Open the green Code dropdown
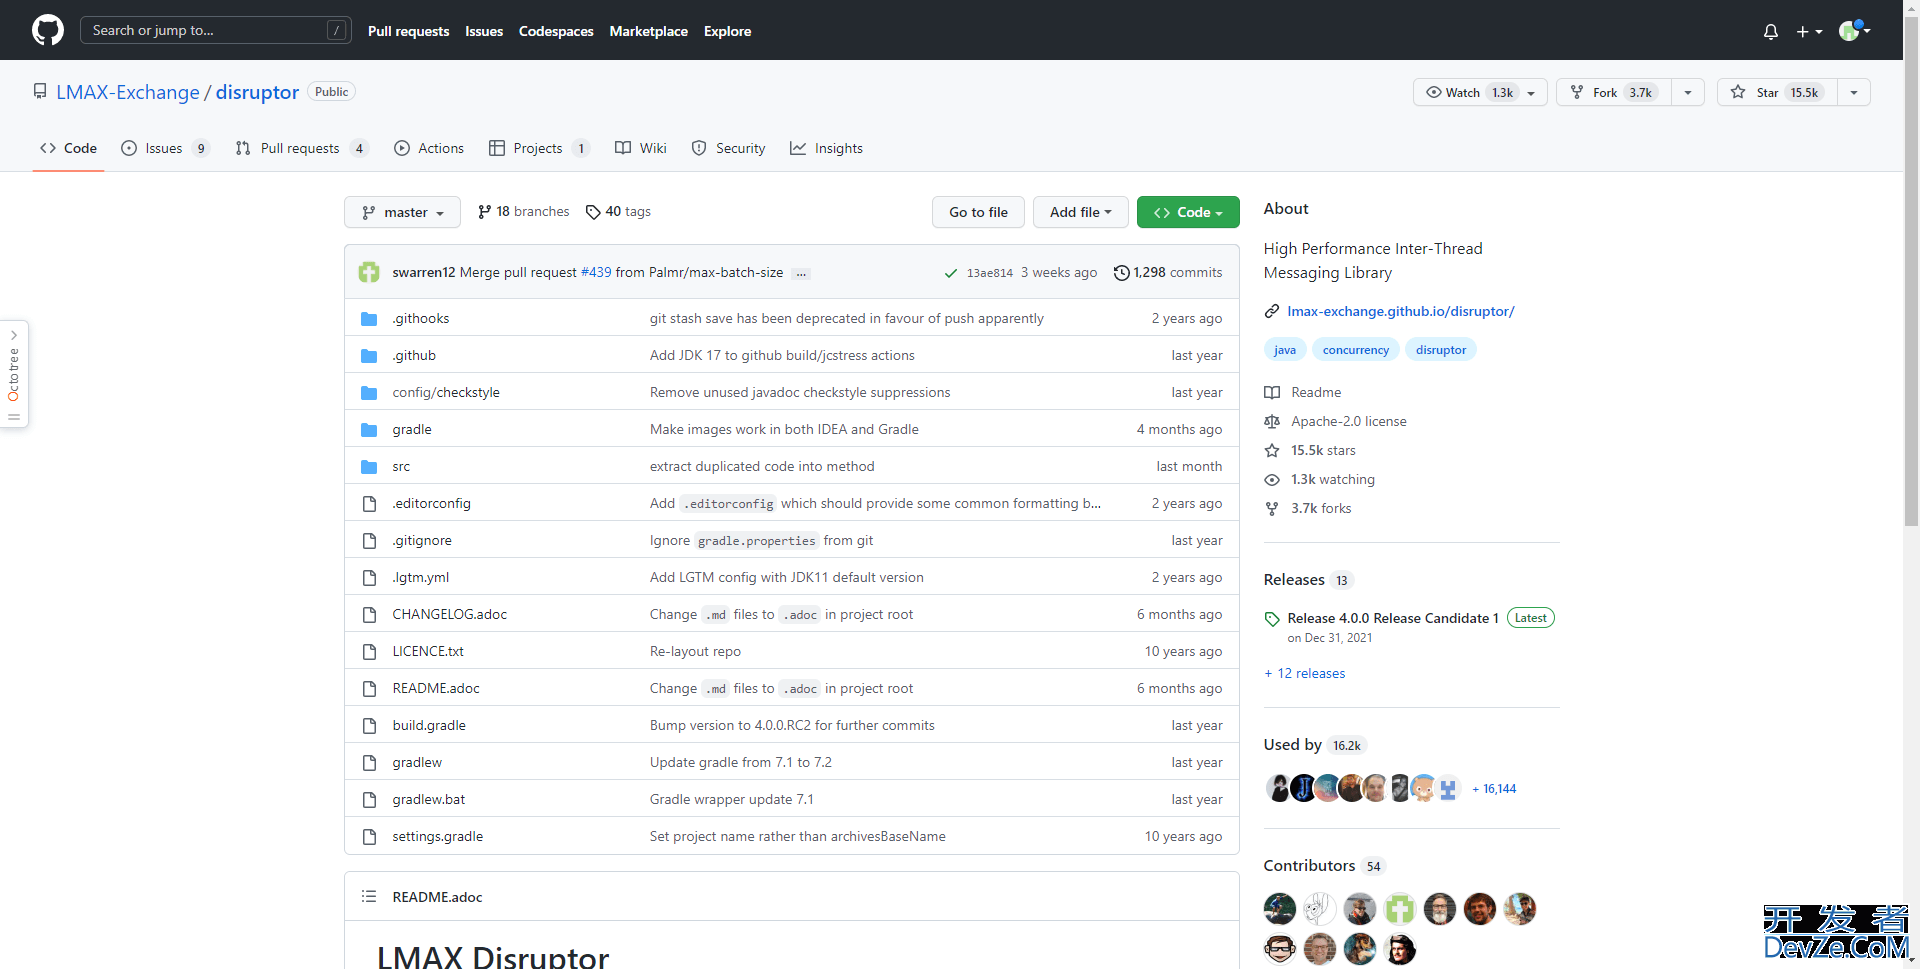 [1187, 212]
